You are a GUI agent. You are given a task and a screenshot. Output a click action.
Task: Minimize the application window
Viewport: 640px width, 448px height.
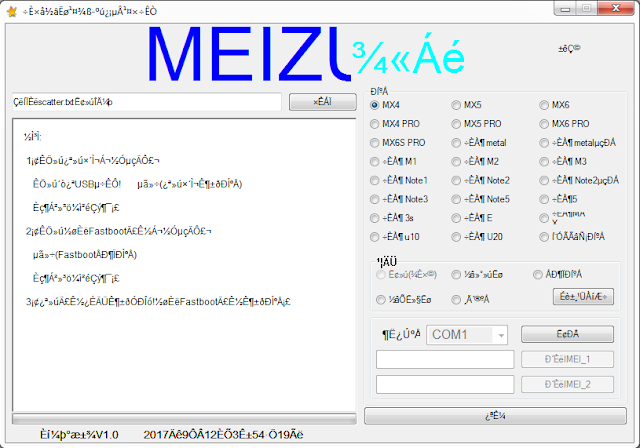point(565,8)
